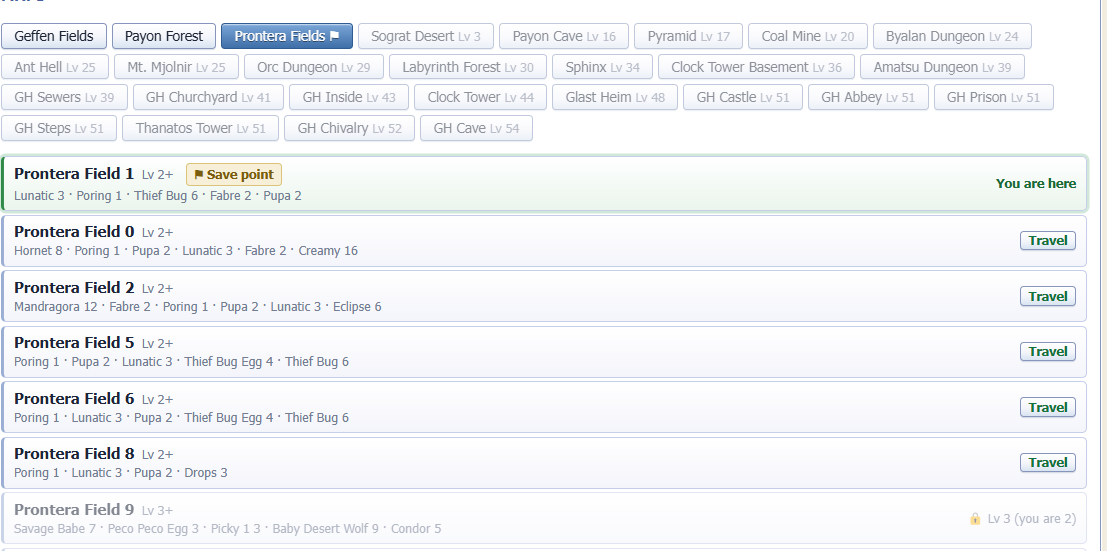1107x551 pixels.
Task: Click 'Lv 3 (you are 2)' requirement text
Action: (1031, 519)
